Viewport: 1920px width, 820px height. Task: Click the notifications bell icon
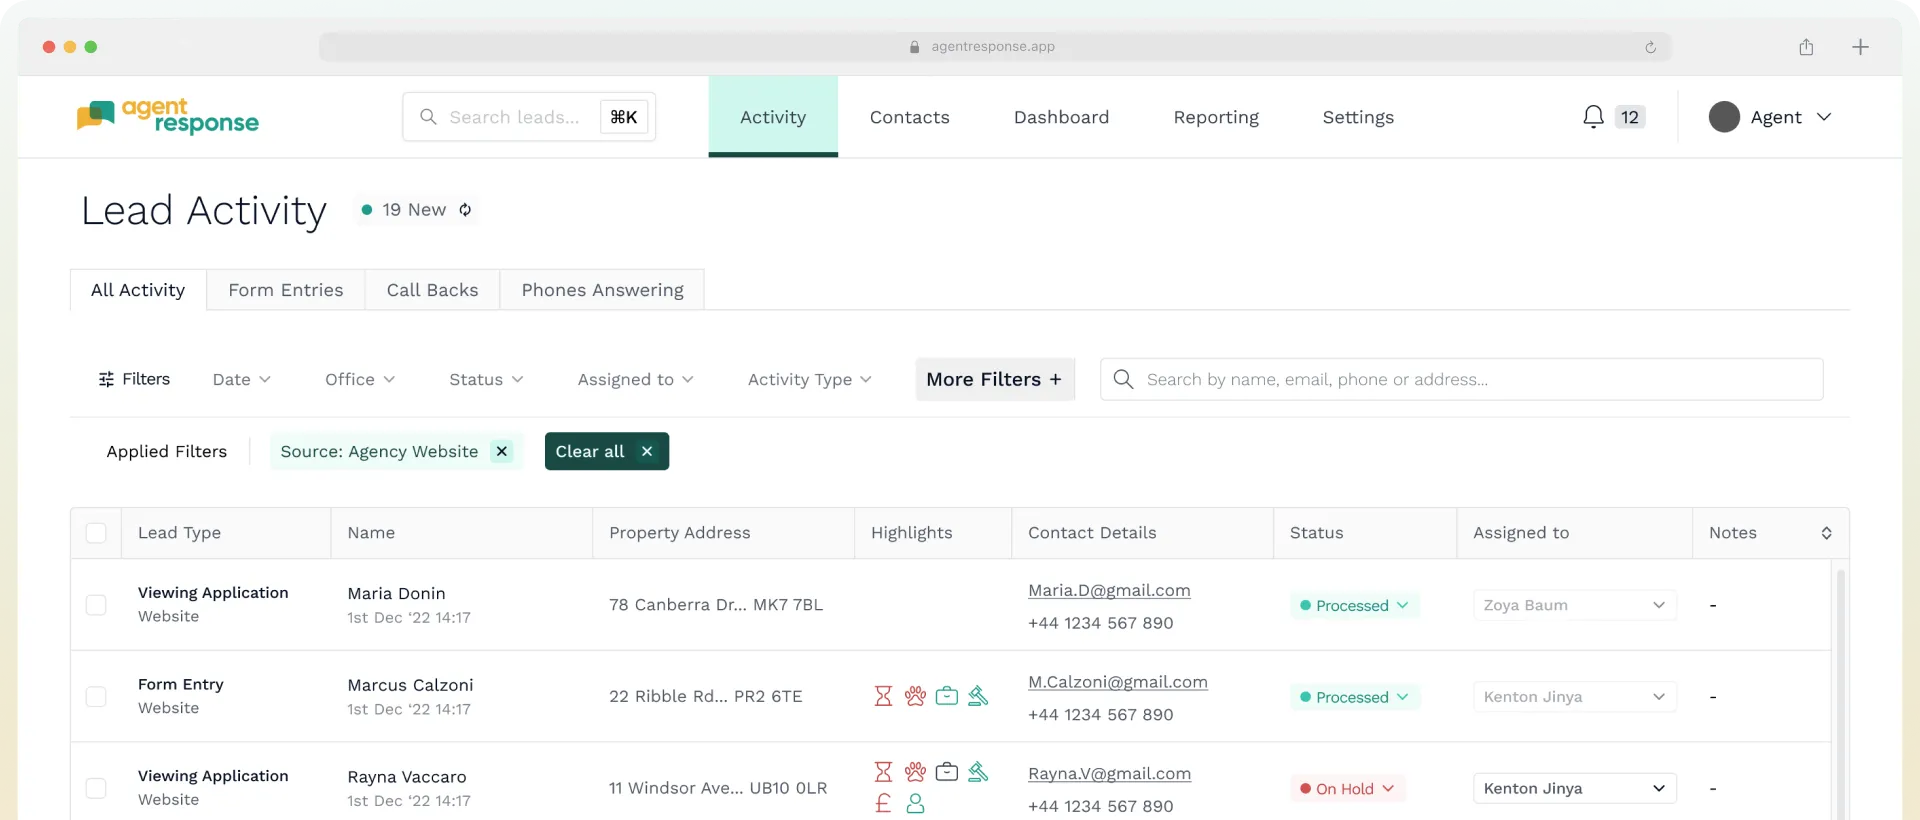point(1593,117)
